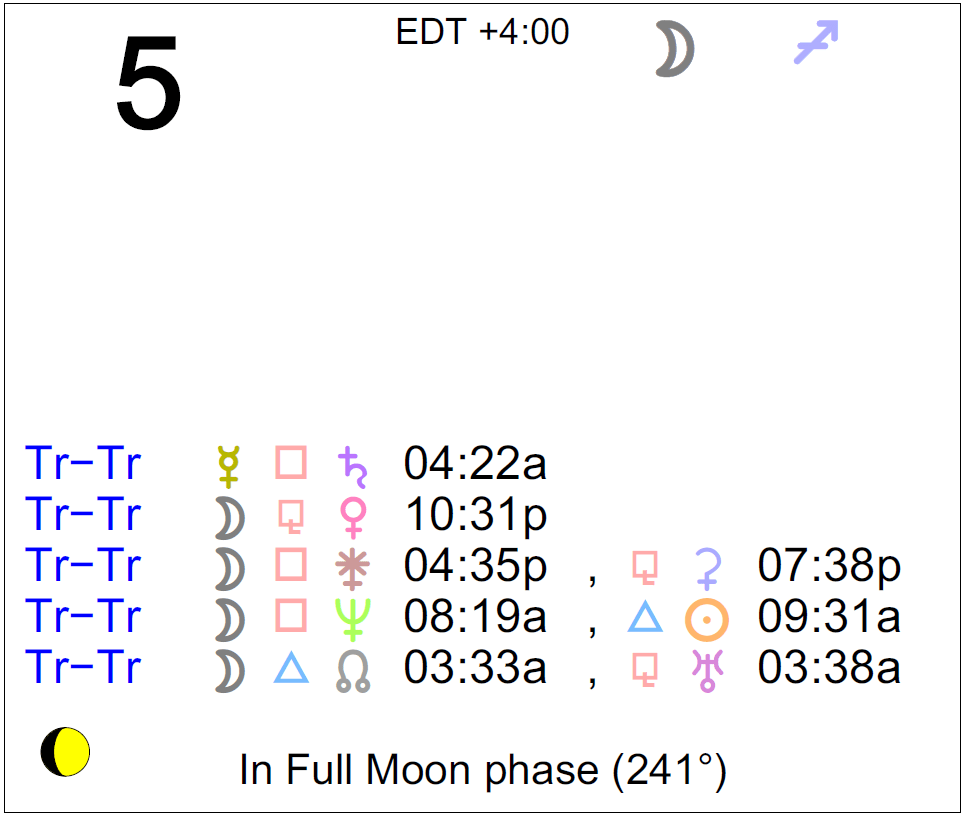Select the EDT +4:00 timezone label
The width and height of the screenshot is (966, 817).
483,32
